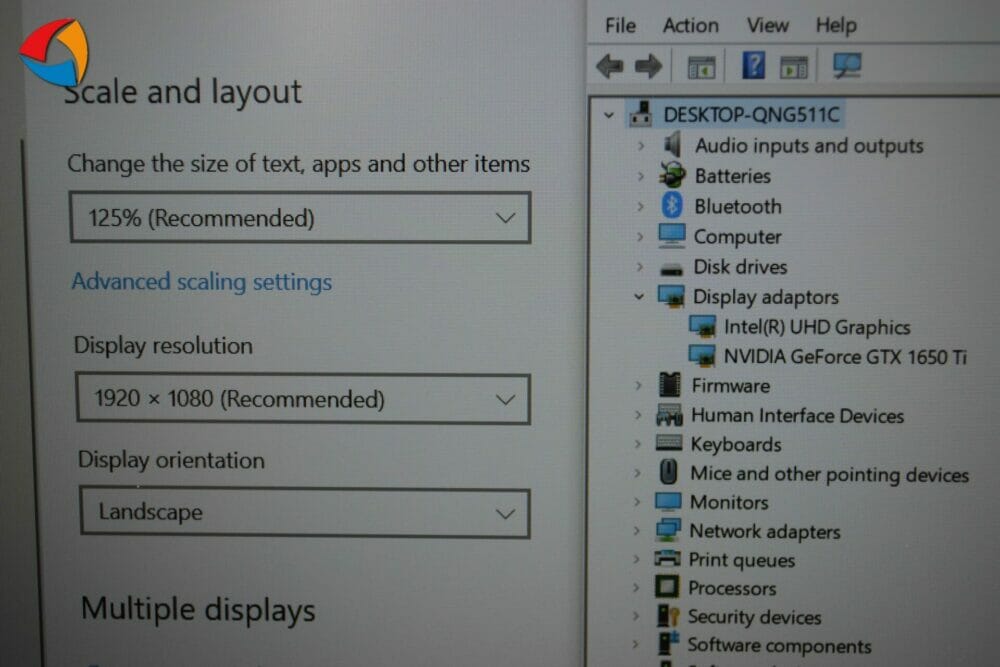Image resolution: width=1000 pixels, height=667 pixels.
Task: Click the Processors category icon
Action: [667, 587]
